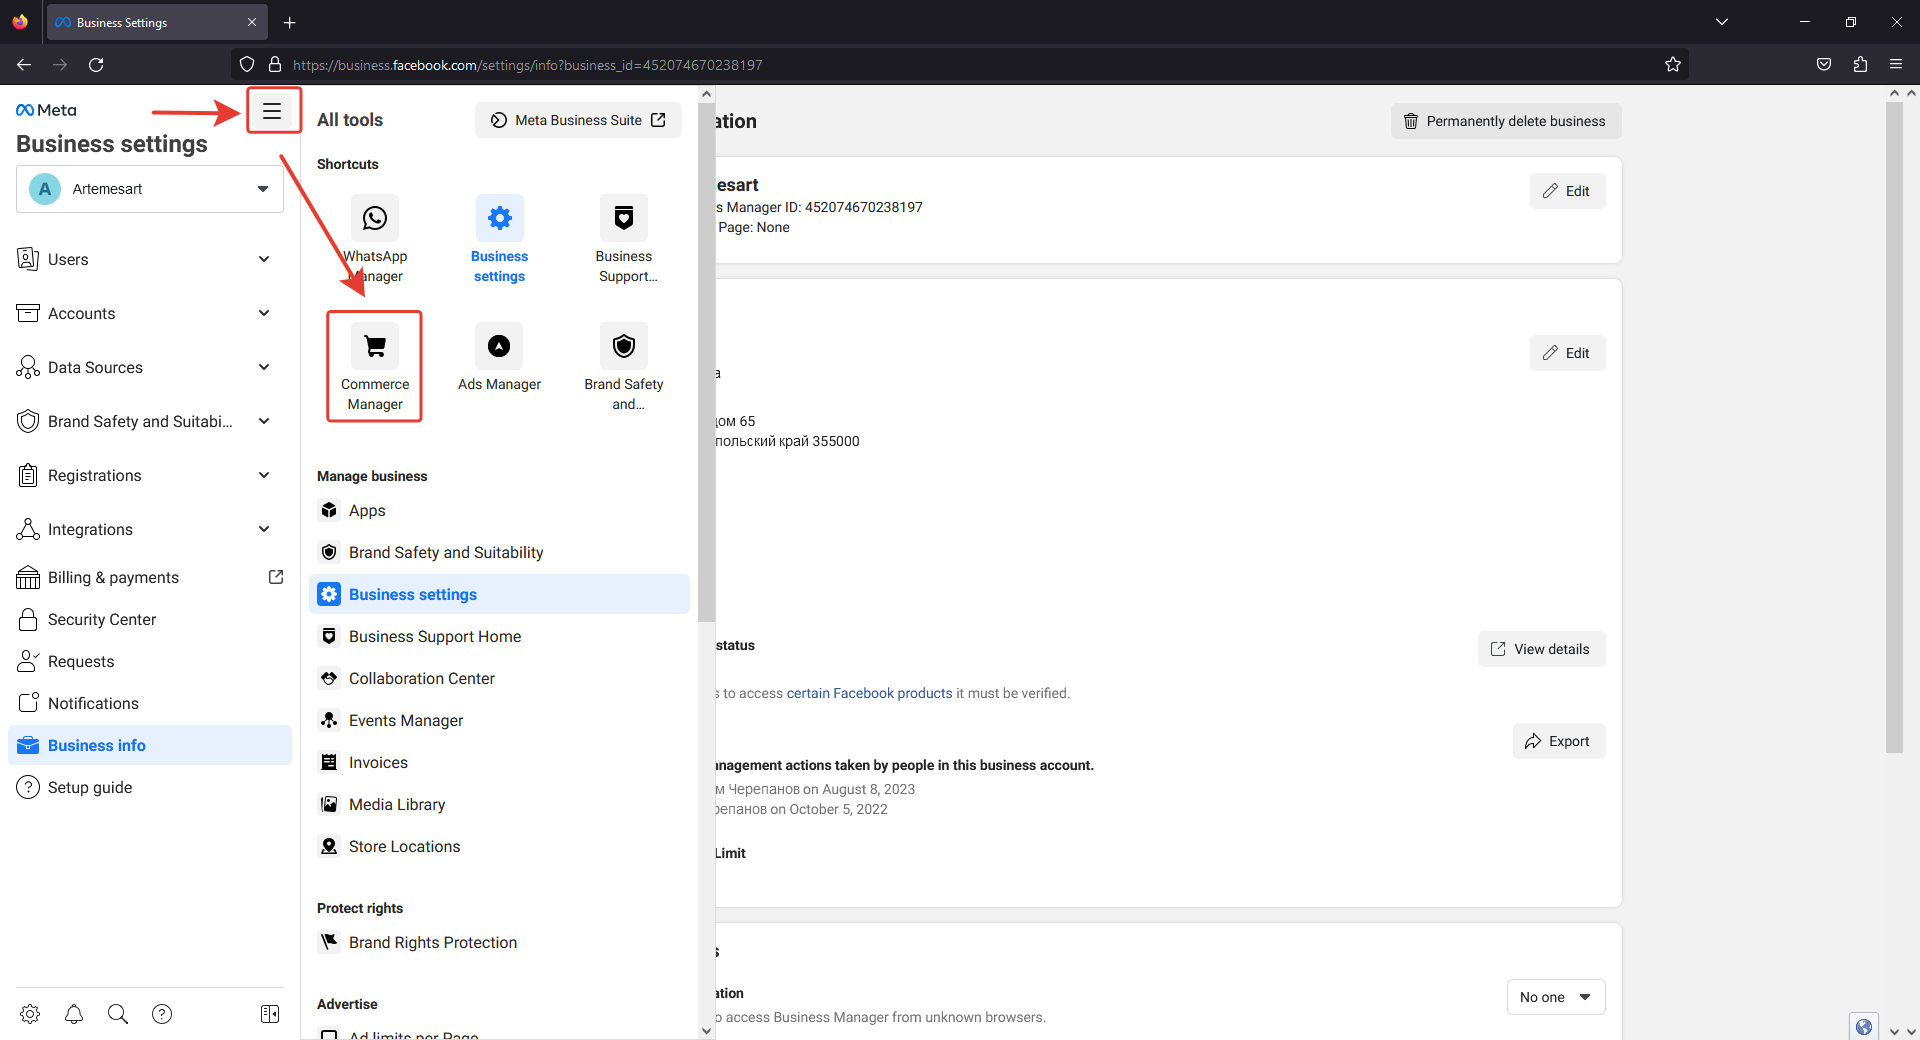Bookmark this page with star icon
This screenshot has width=1920, height=1040.
(1673, 65)
